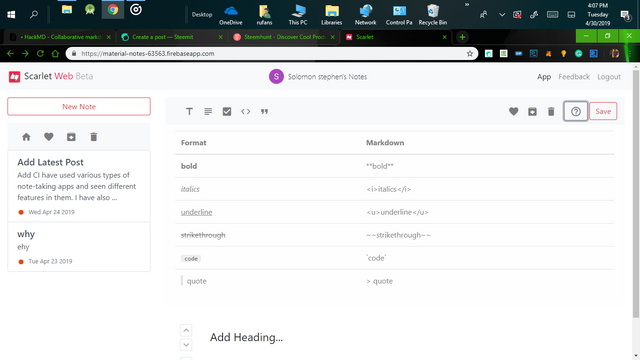Open Network toolbar shortcut

coord(365,14)
